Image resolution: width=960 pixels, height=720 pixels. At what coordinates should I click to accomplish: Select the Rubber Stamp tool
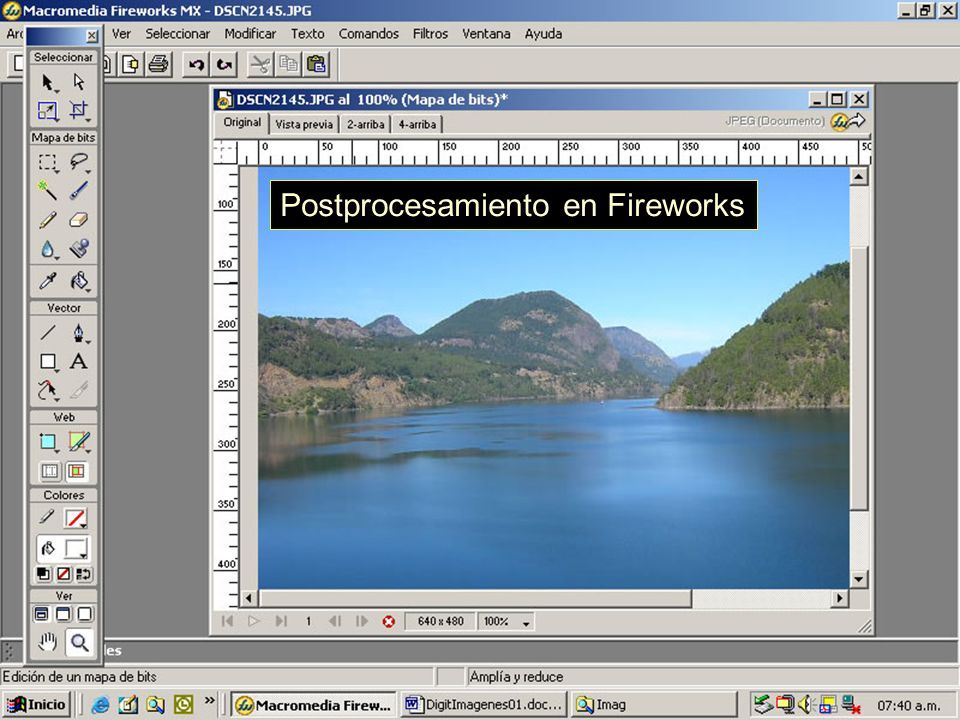(x=78, y=249)
